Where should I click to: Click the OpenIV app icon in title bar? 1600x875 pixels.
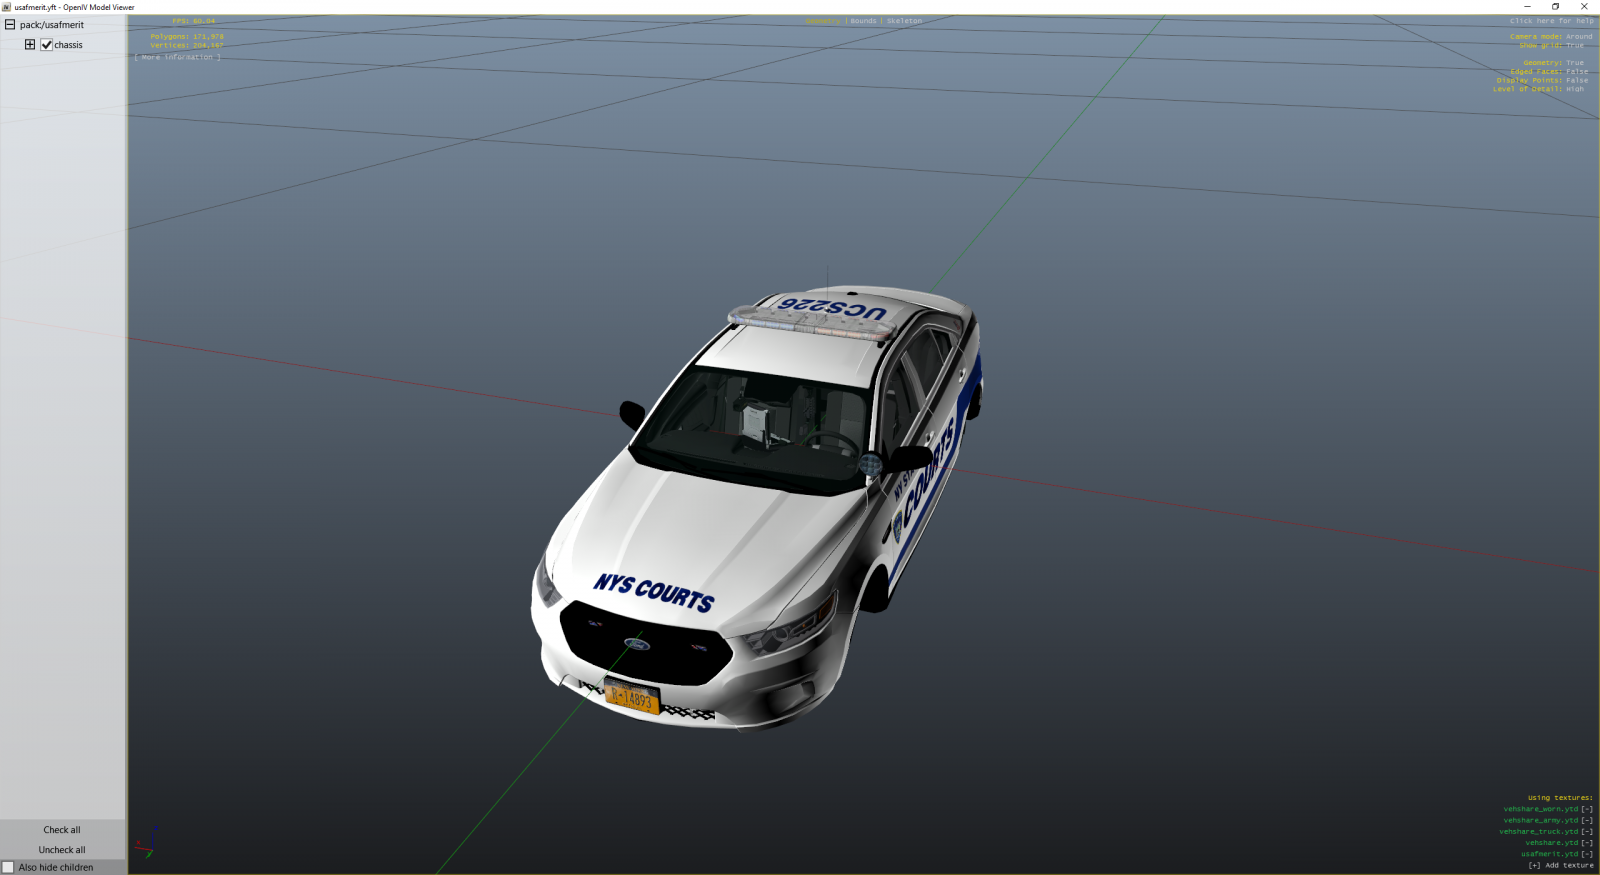(6, 7)
